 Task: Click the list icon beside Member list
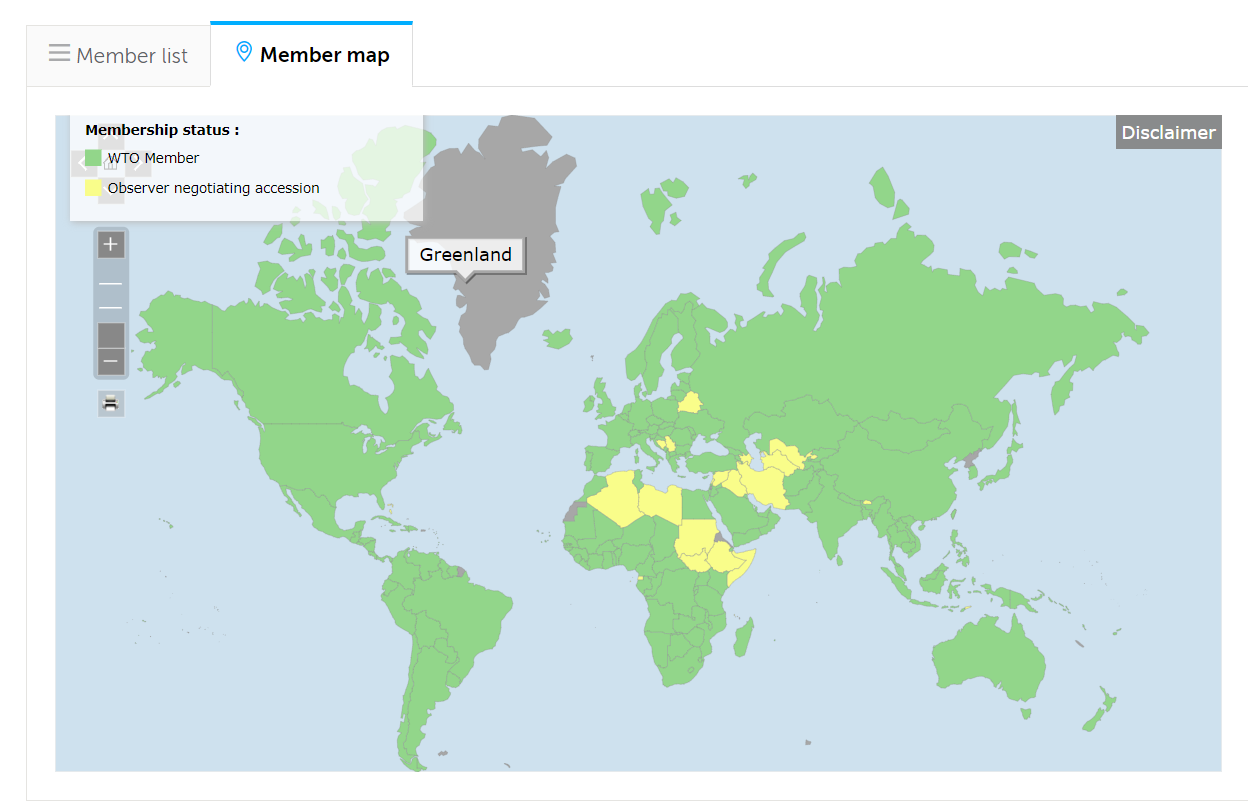pos(59,53)
